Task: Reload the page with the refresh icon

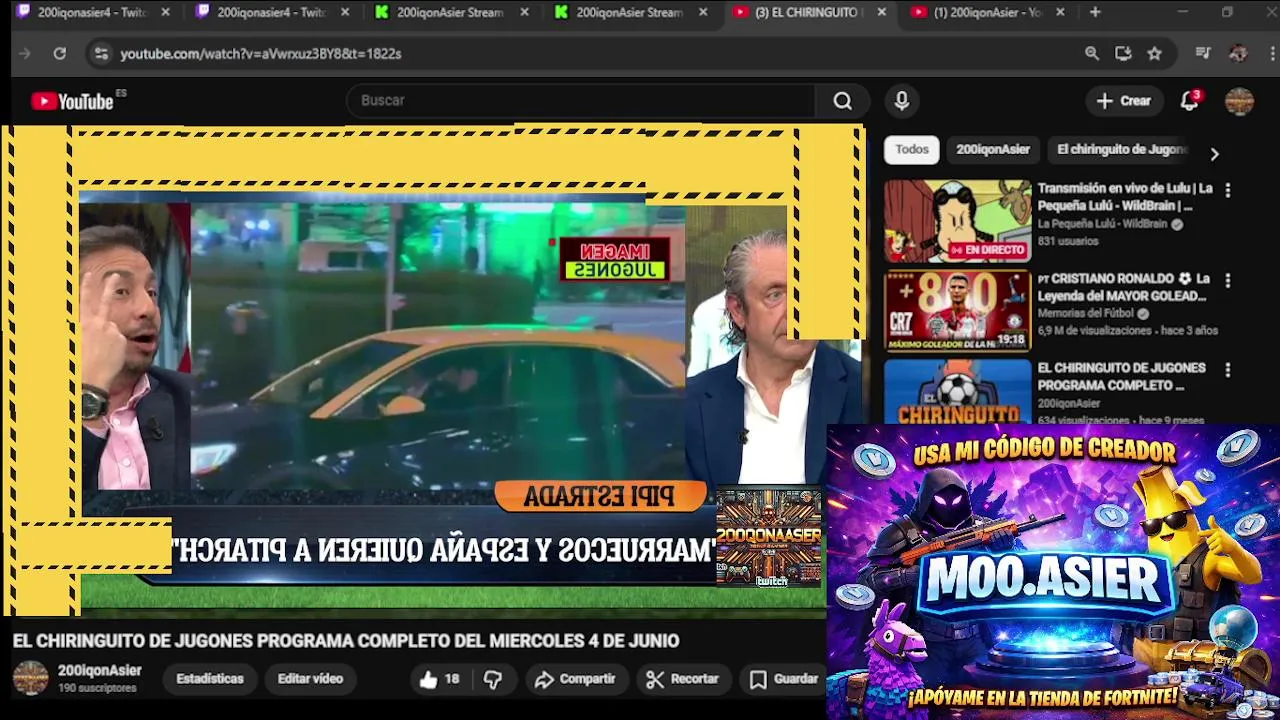Action: click(60, 54)
